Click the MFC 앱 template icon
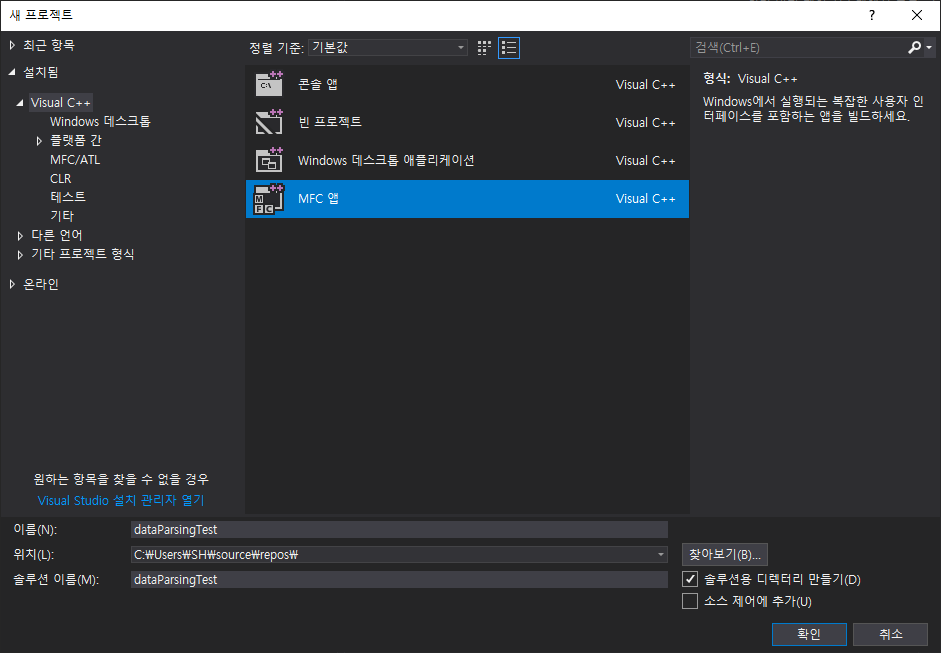This screenshot has width=941, height=653. (x=269, y=199)
